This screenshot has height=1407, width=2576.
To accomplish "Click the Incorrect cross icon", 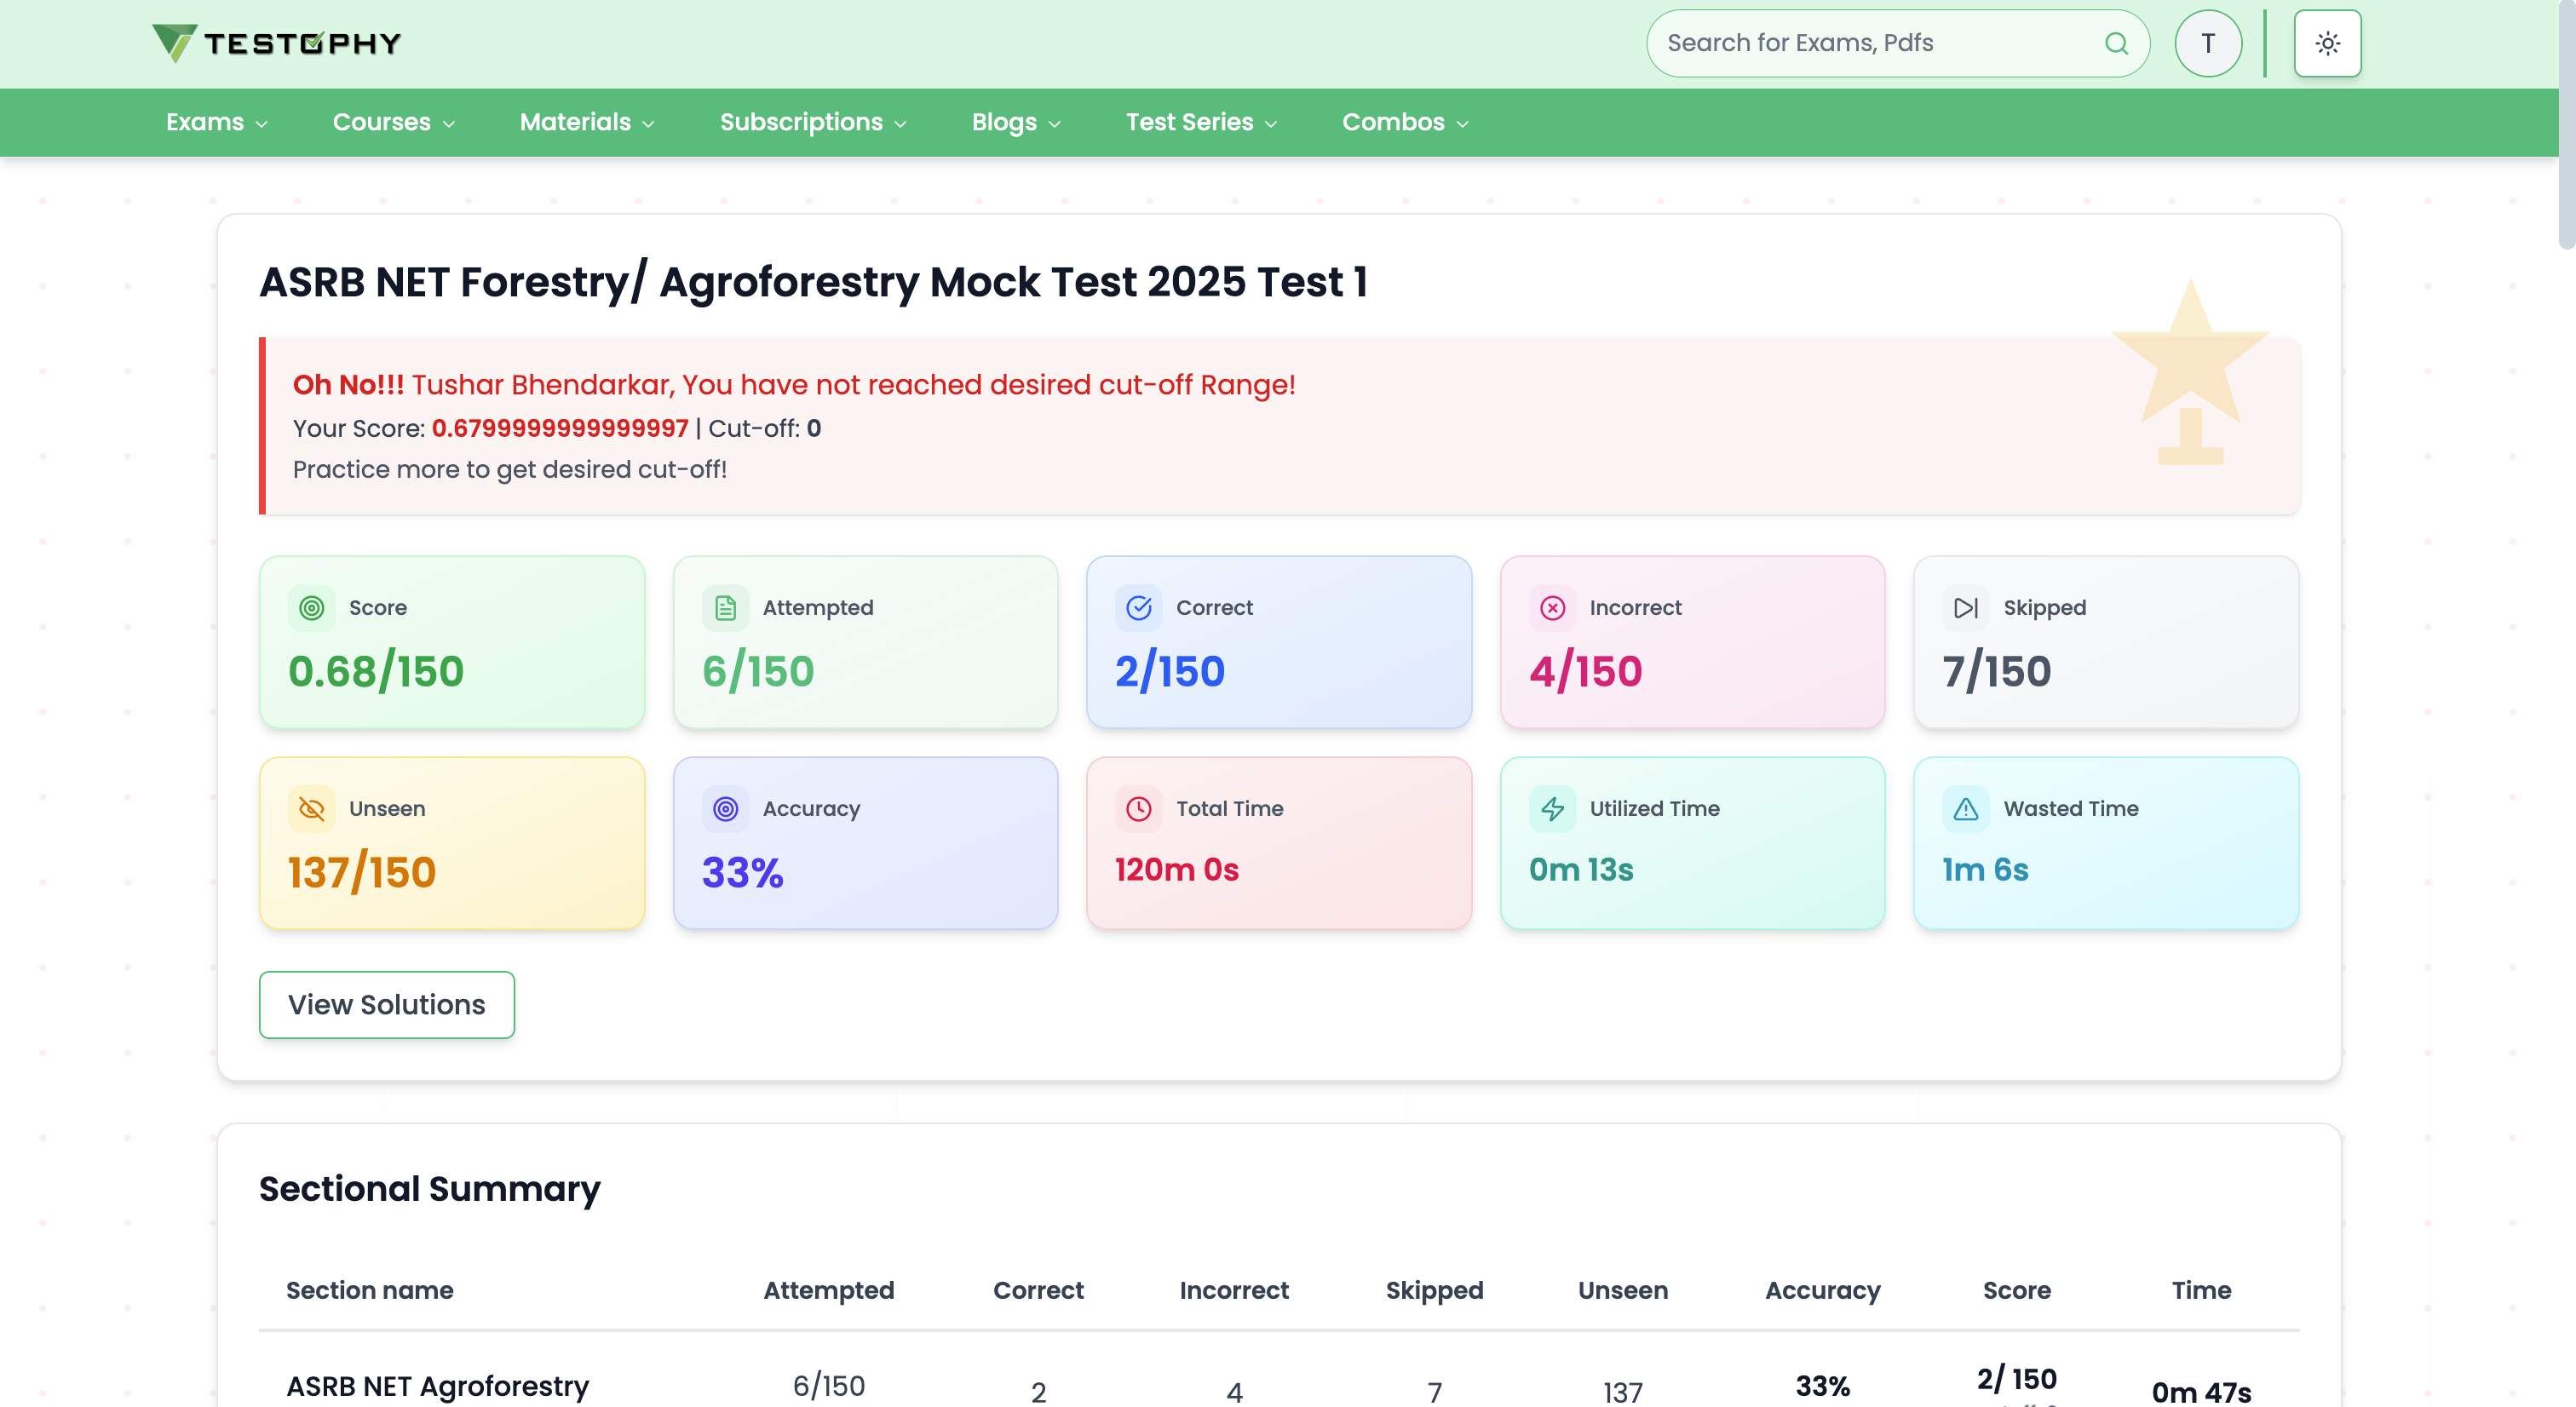I will point(1552,607).
